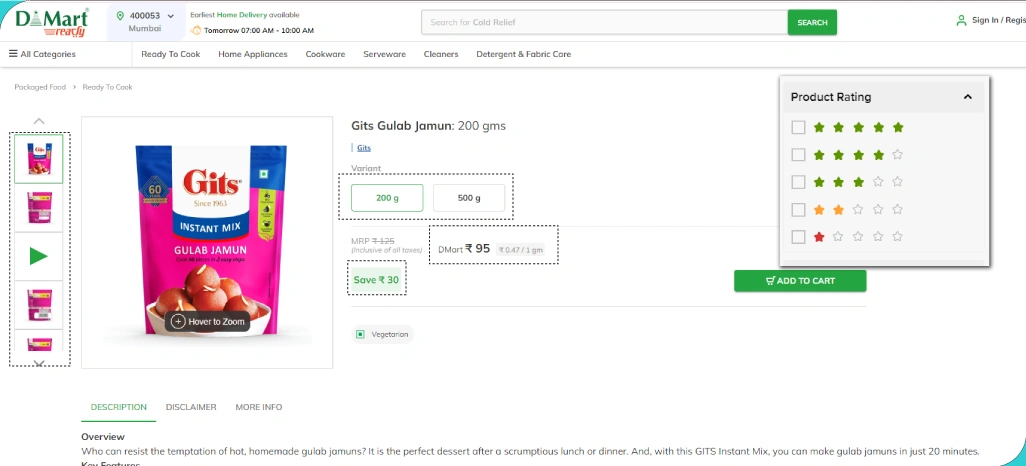This screenshot has width=1026, height=466.
Task: Collapse the Product Rating panel
Action: [967, 97]
